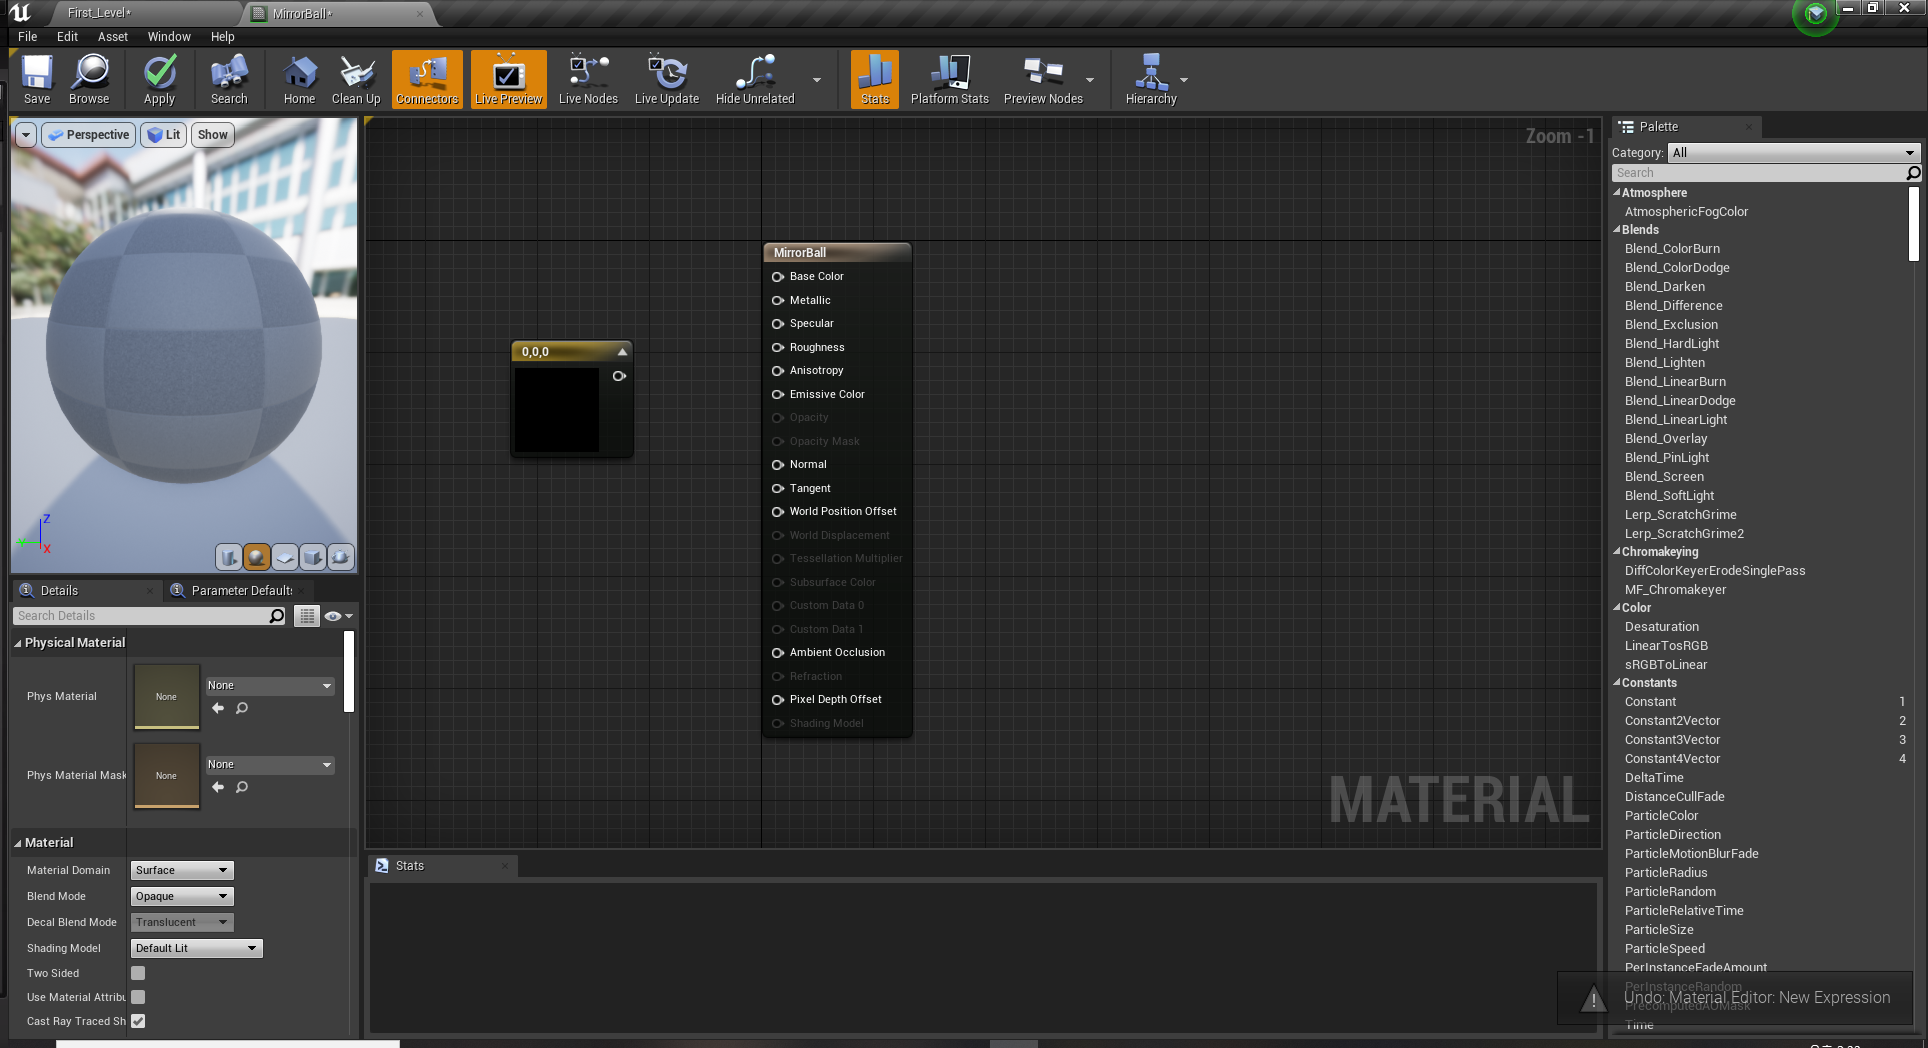Open the Hierarchy toolbar tool
This screenshot has width=1928, height=1048.
click(1151, 79)
